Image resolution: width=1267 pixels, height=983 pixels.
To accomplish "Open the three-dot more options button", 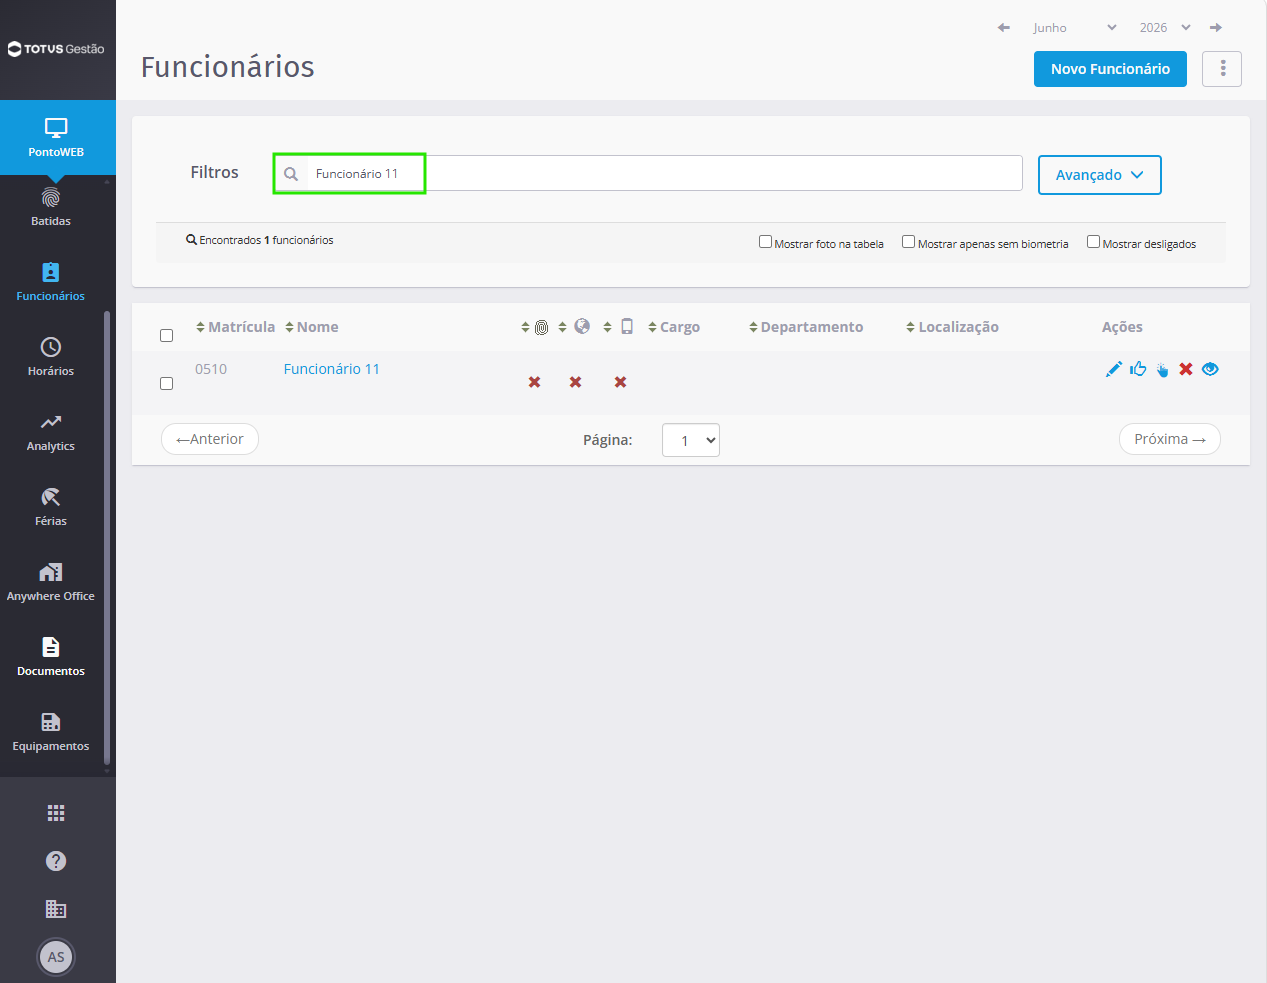I will [1222, 69].
